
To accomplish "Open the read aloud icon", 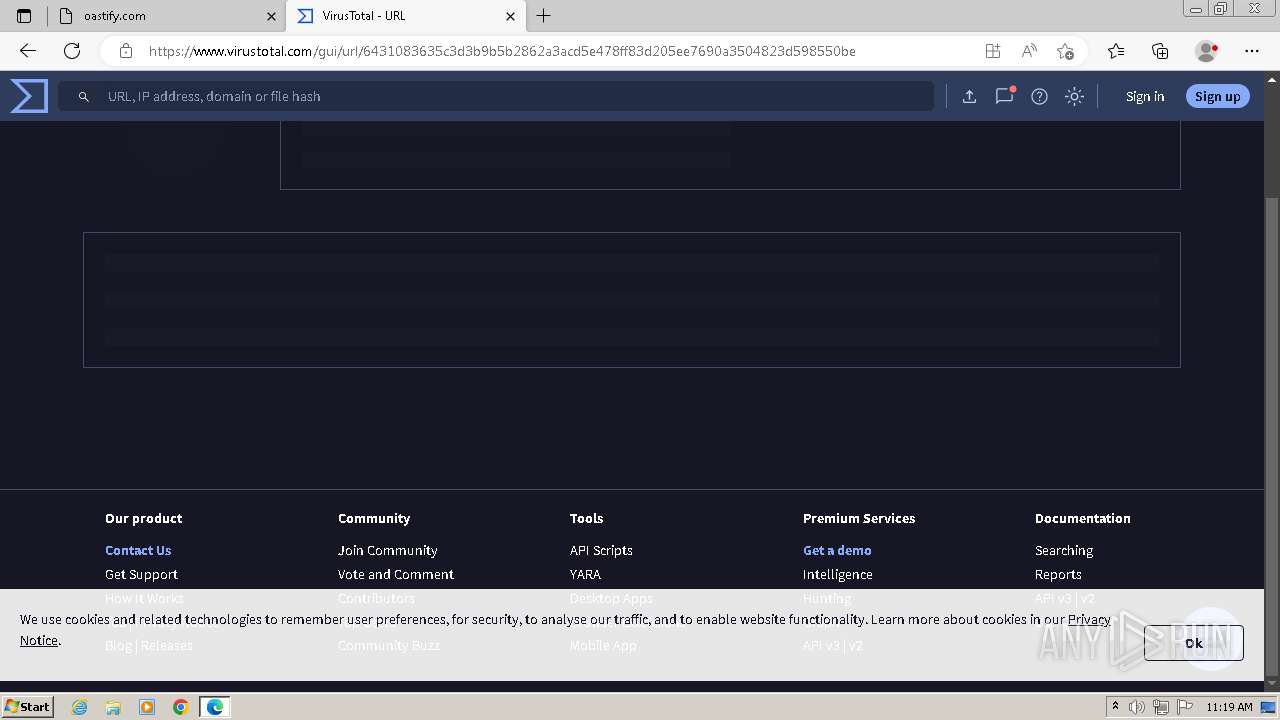I will click(1028, 51).
